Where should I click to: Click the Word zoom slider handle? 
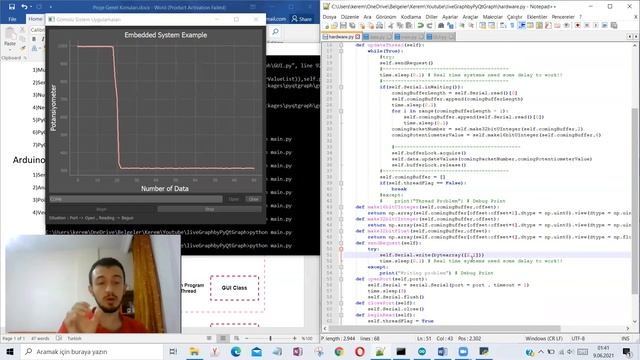(270, 338)
